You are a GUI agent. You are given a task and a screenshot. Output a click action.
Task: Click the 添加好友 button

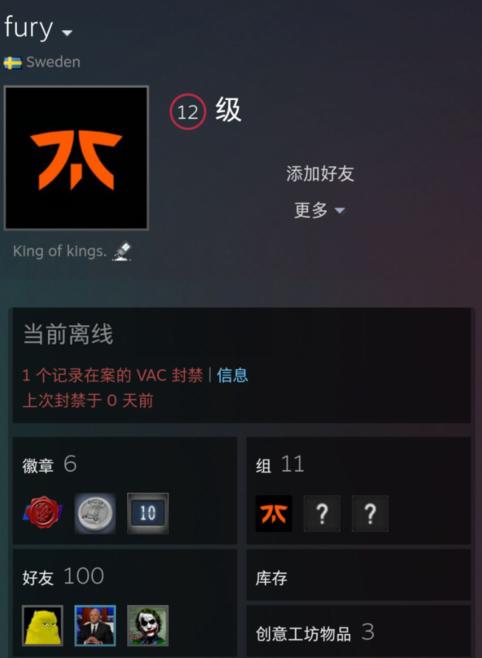[320, 174]
